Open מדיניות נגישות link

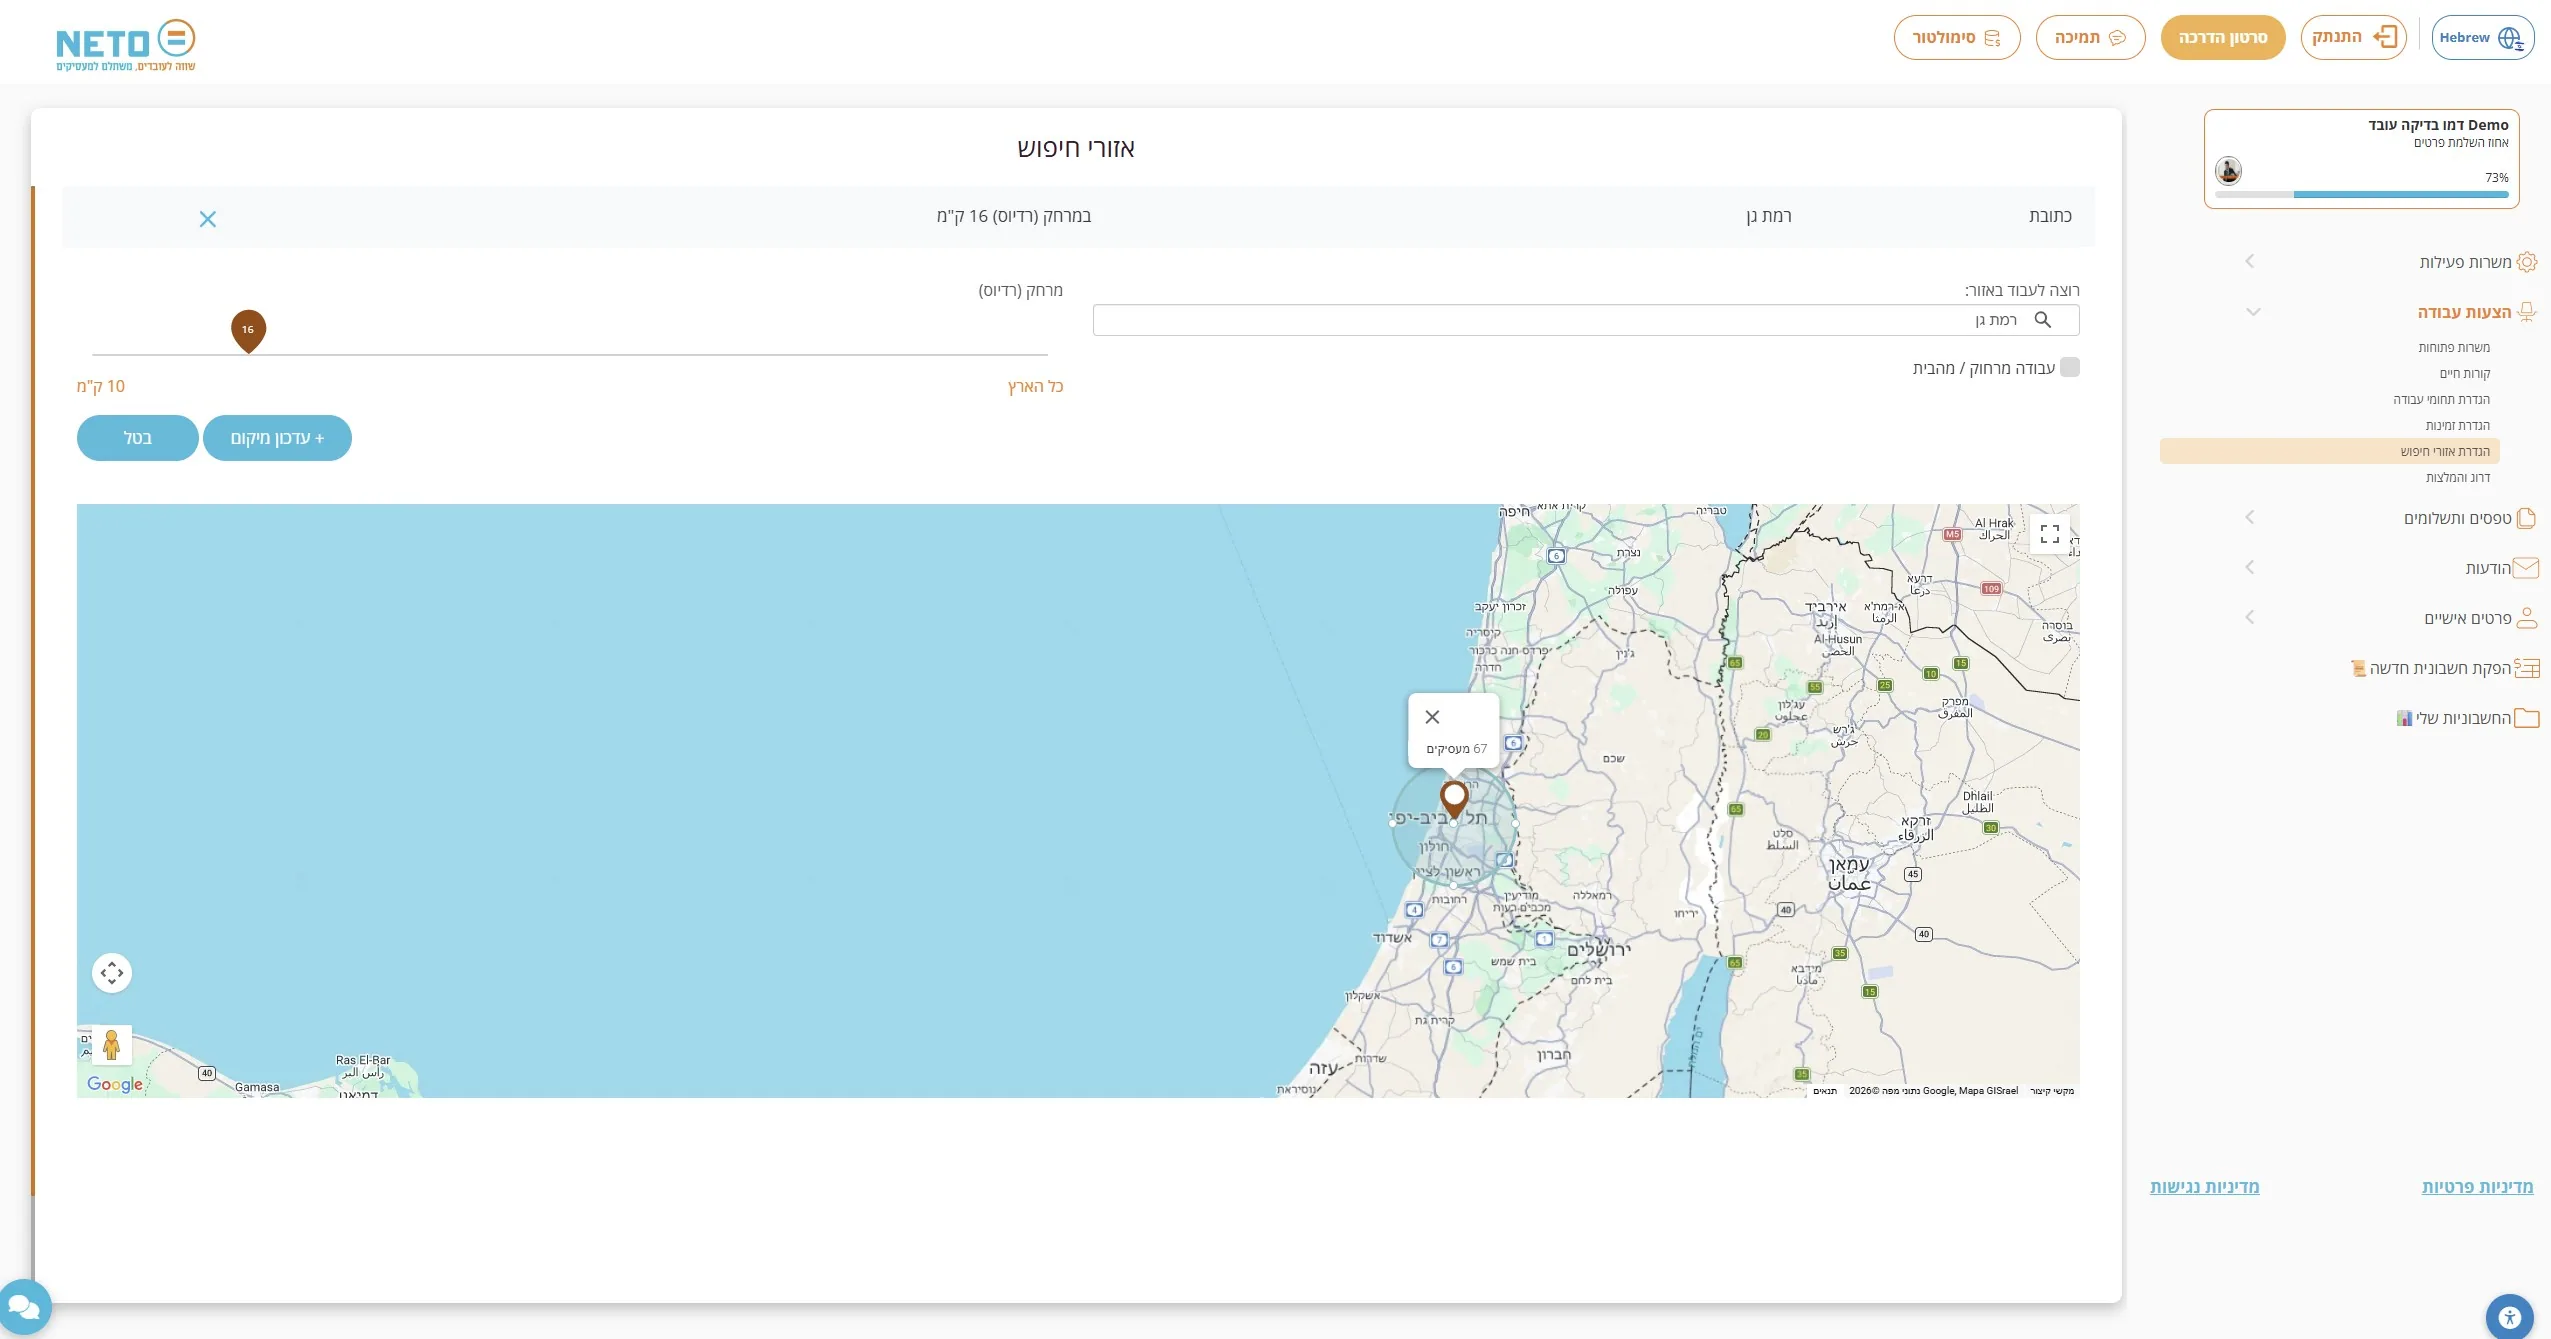[x=2204, y=1187]
